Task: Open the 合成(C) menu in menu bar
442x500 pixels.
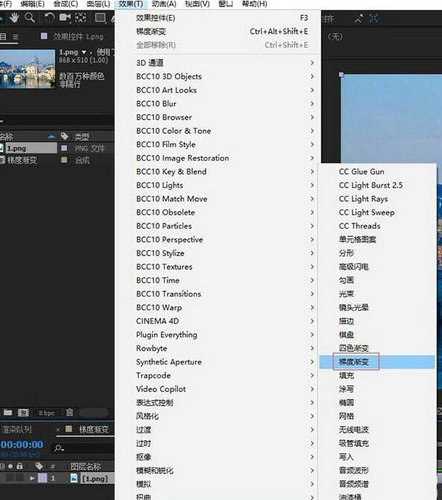Action: [66, 4]
